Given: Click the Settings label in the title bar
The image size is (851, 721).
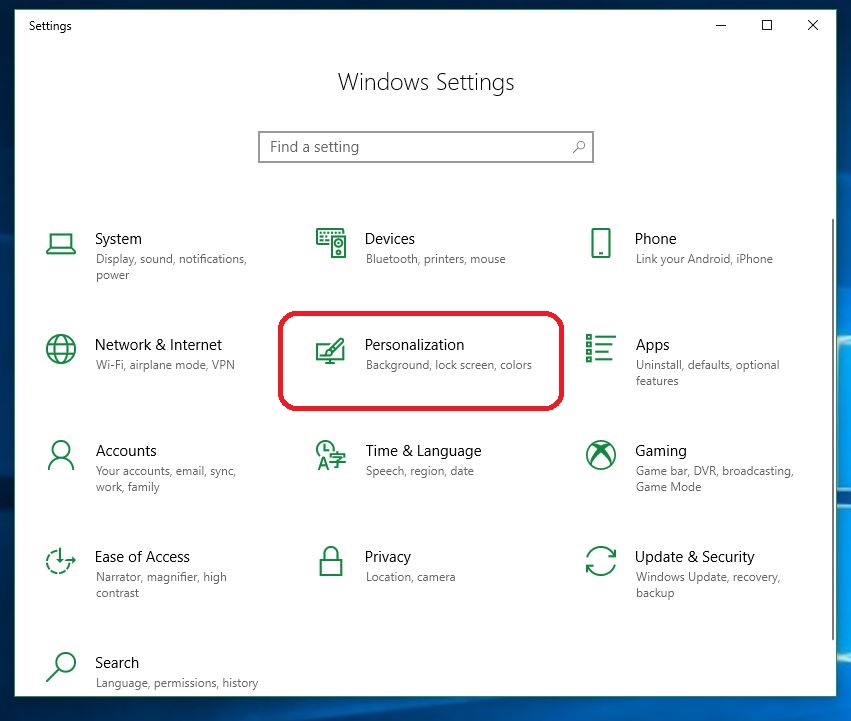Looking at the screenshot, I should [x=50, y=25].
